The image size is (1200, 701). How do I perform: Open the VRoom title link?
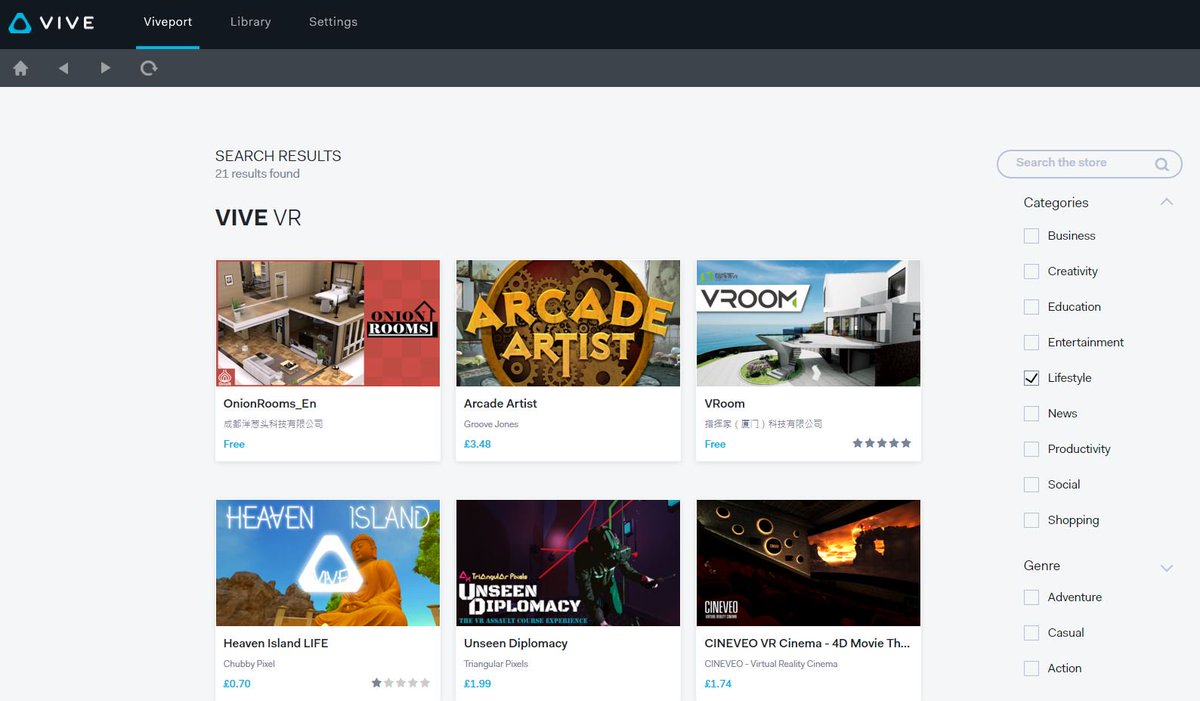pyautogui.click(x=725, y=404)
